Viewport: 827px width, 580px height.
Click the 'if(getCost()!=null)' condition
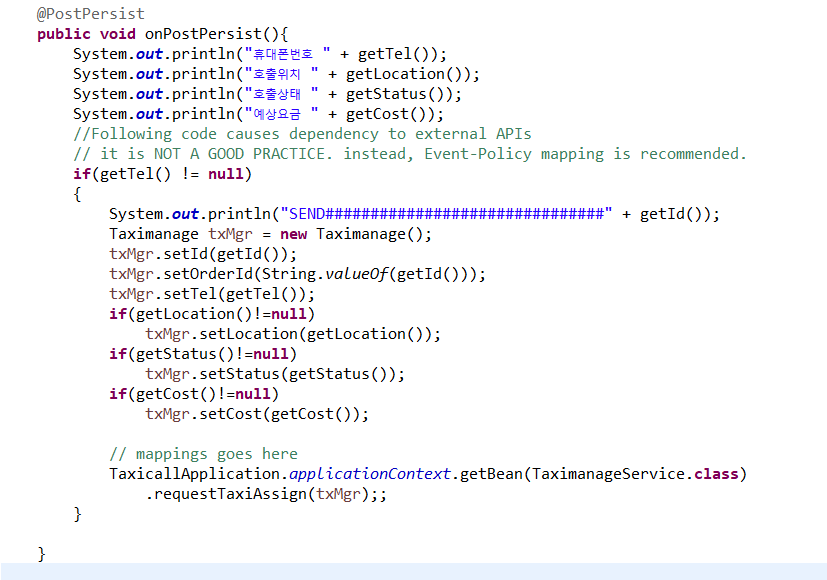click(194, 394)
